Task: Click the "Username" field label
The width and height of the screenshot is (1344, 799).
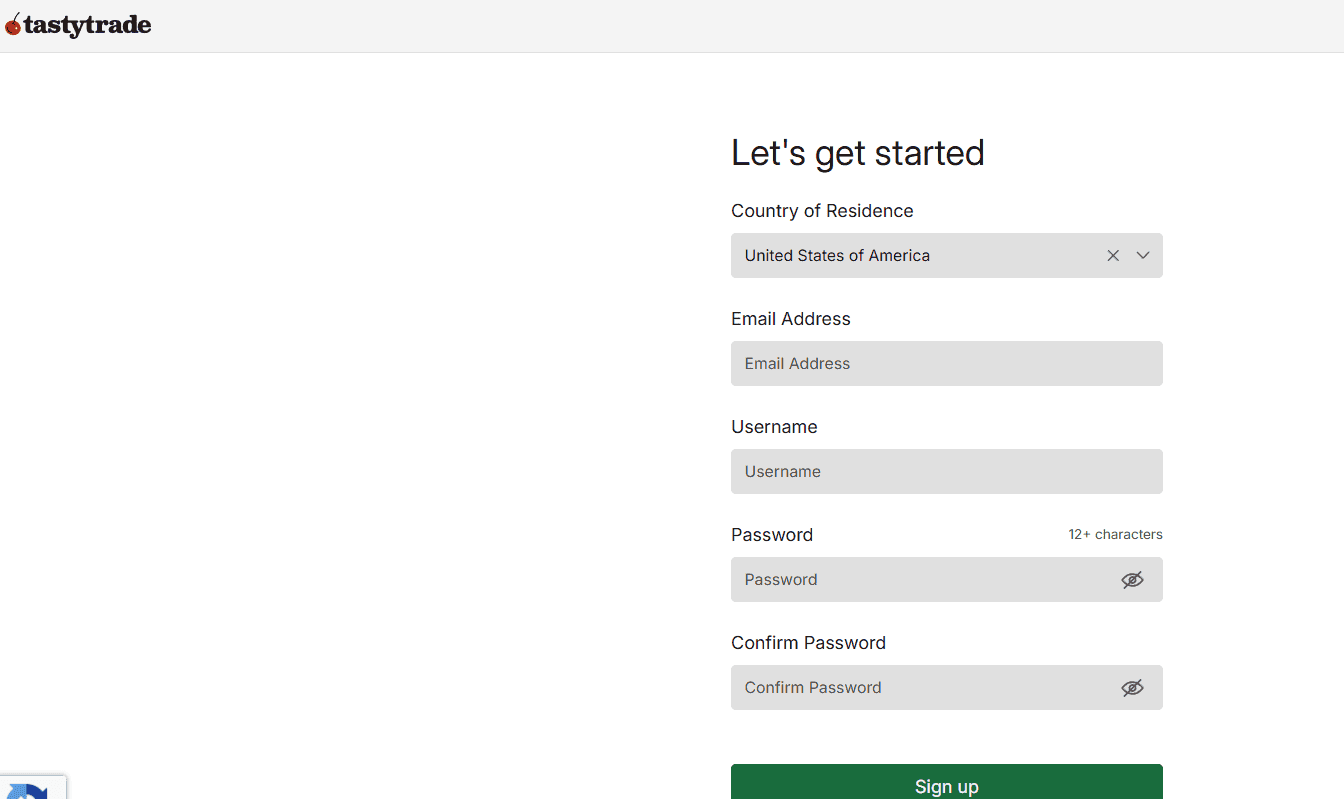Action: 774,427
